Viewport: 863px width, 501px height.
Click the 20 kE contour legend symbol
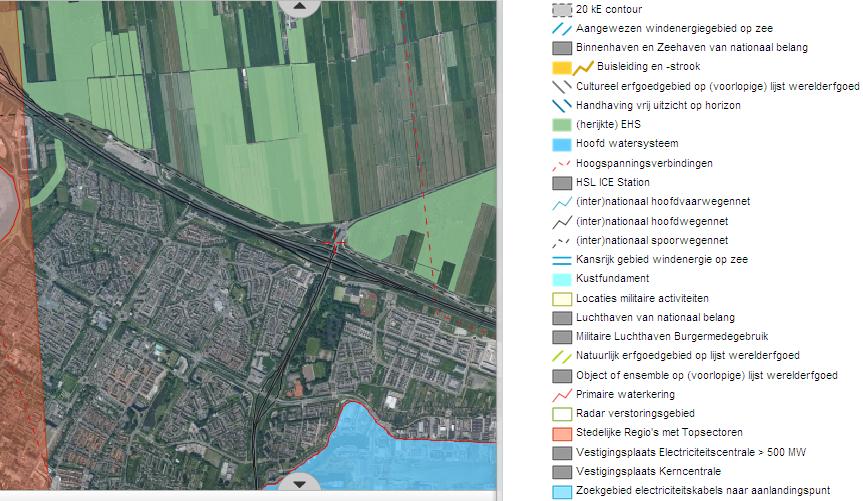[562, 10]
